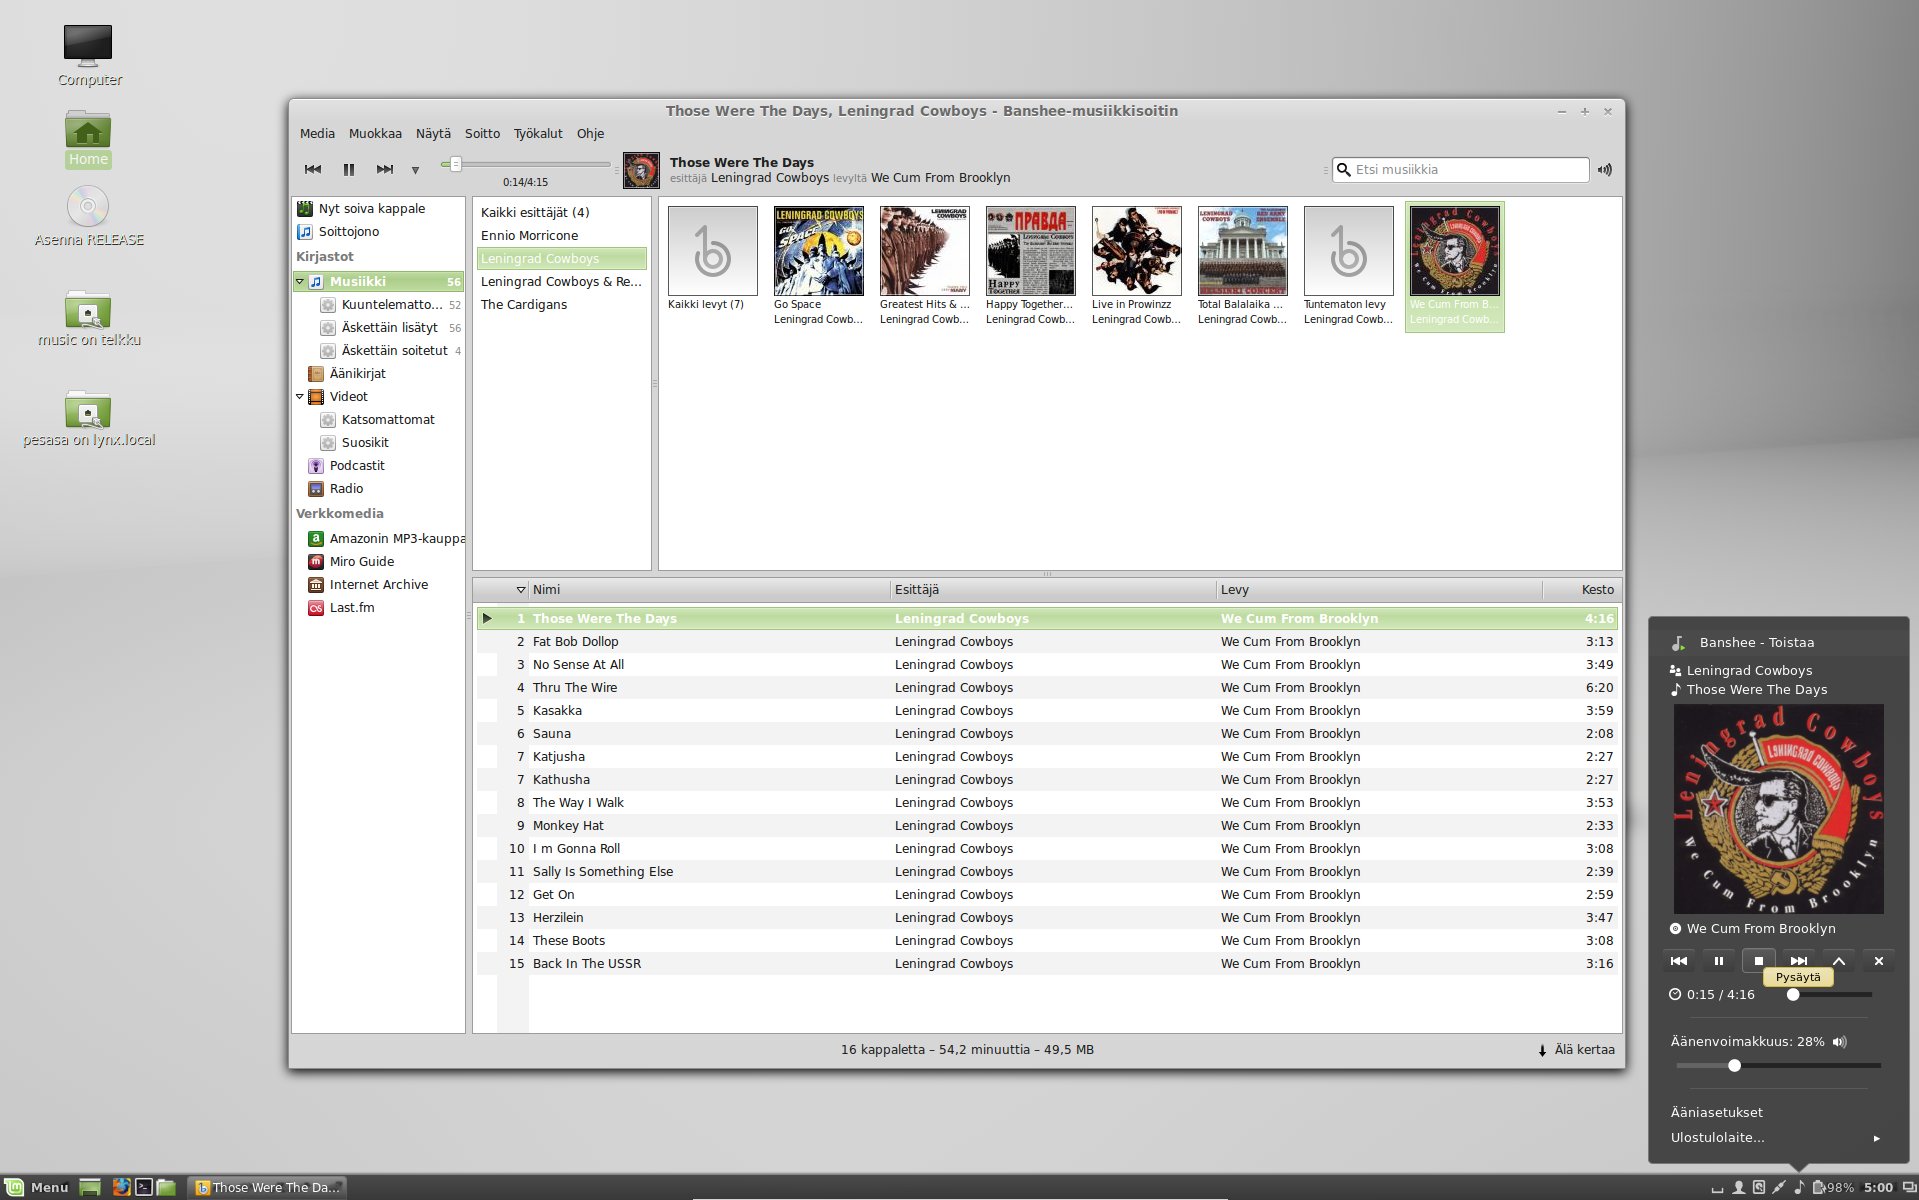1919x1200 pixels.
Task: Open search options magnifier icon
Action: tap(1344, 170)
